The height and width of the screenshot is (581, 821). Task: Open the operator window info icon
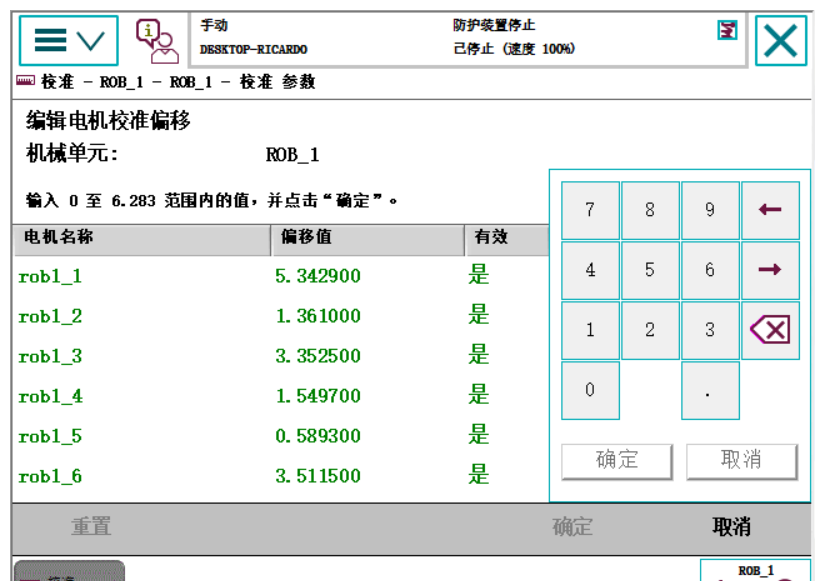tap(157, 41)
